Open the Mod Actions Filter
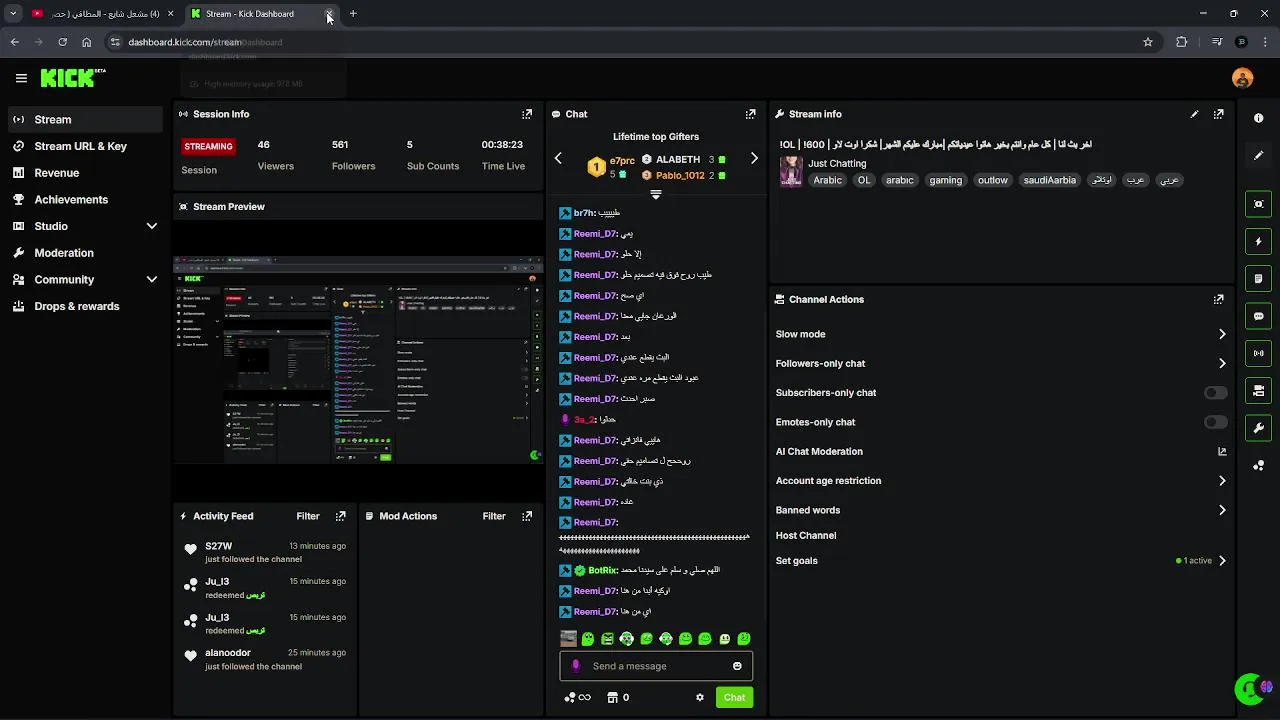Screen dimensions: 1280x720 tap(494, 516)
